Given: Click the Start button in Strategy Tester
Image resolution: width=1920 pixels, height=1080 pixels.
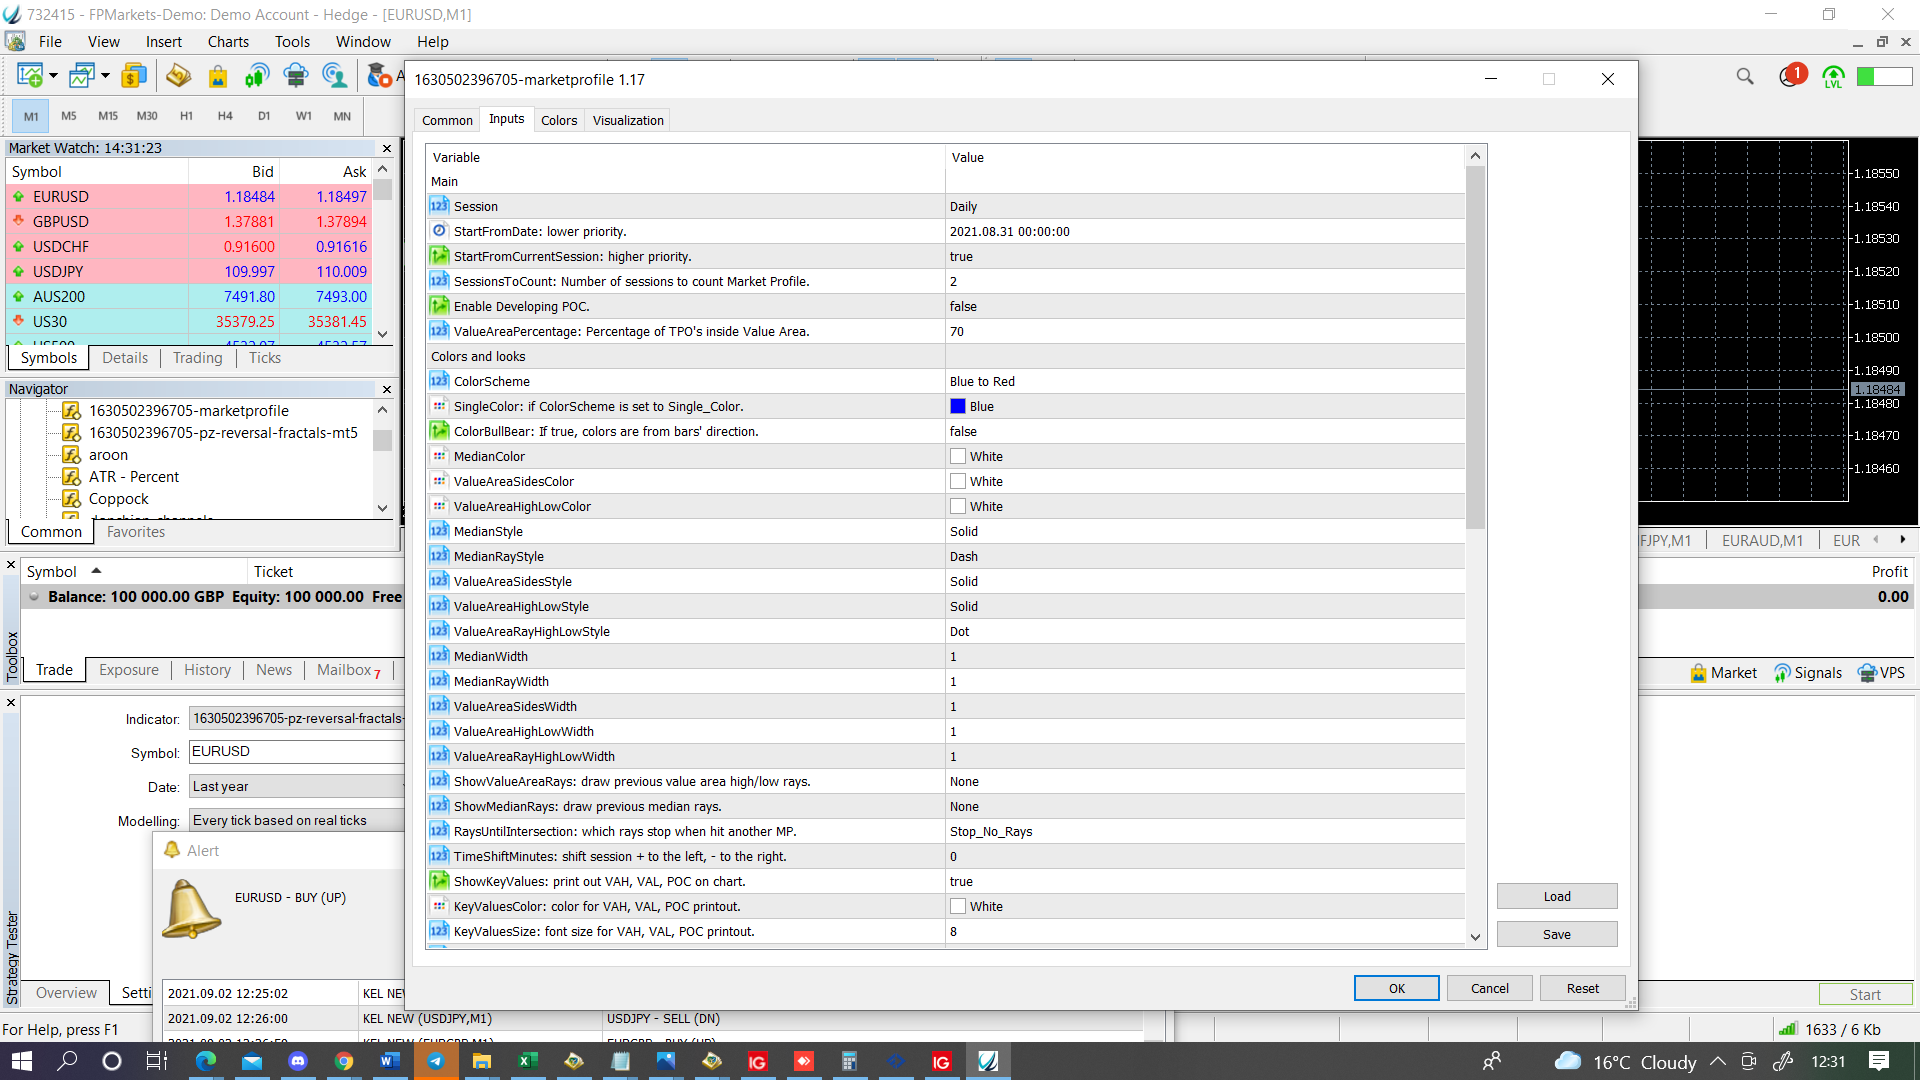Looking at the screenshot, I should point(1865,994).
